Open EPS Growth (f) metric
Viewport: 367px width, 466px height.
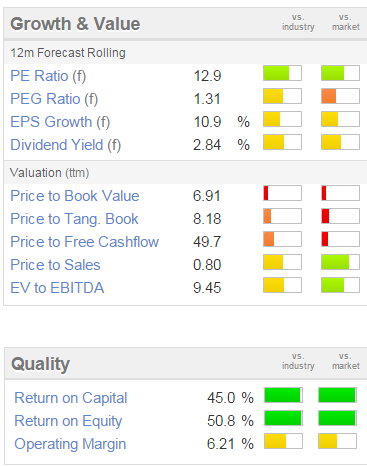pyautogui.click(x=60, y=122)
